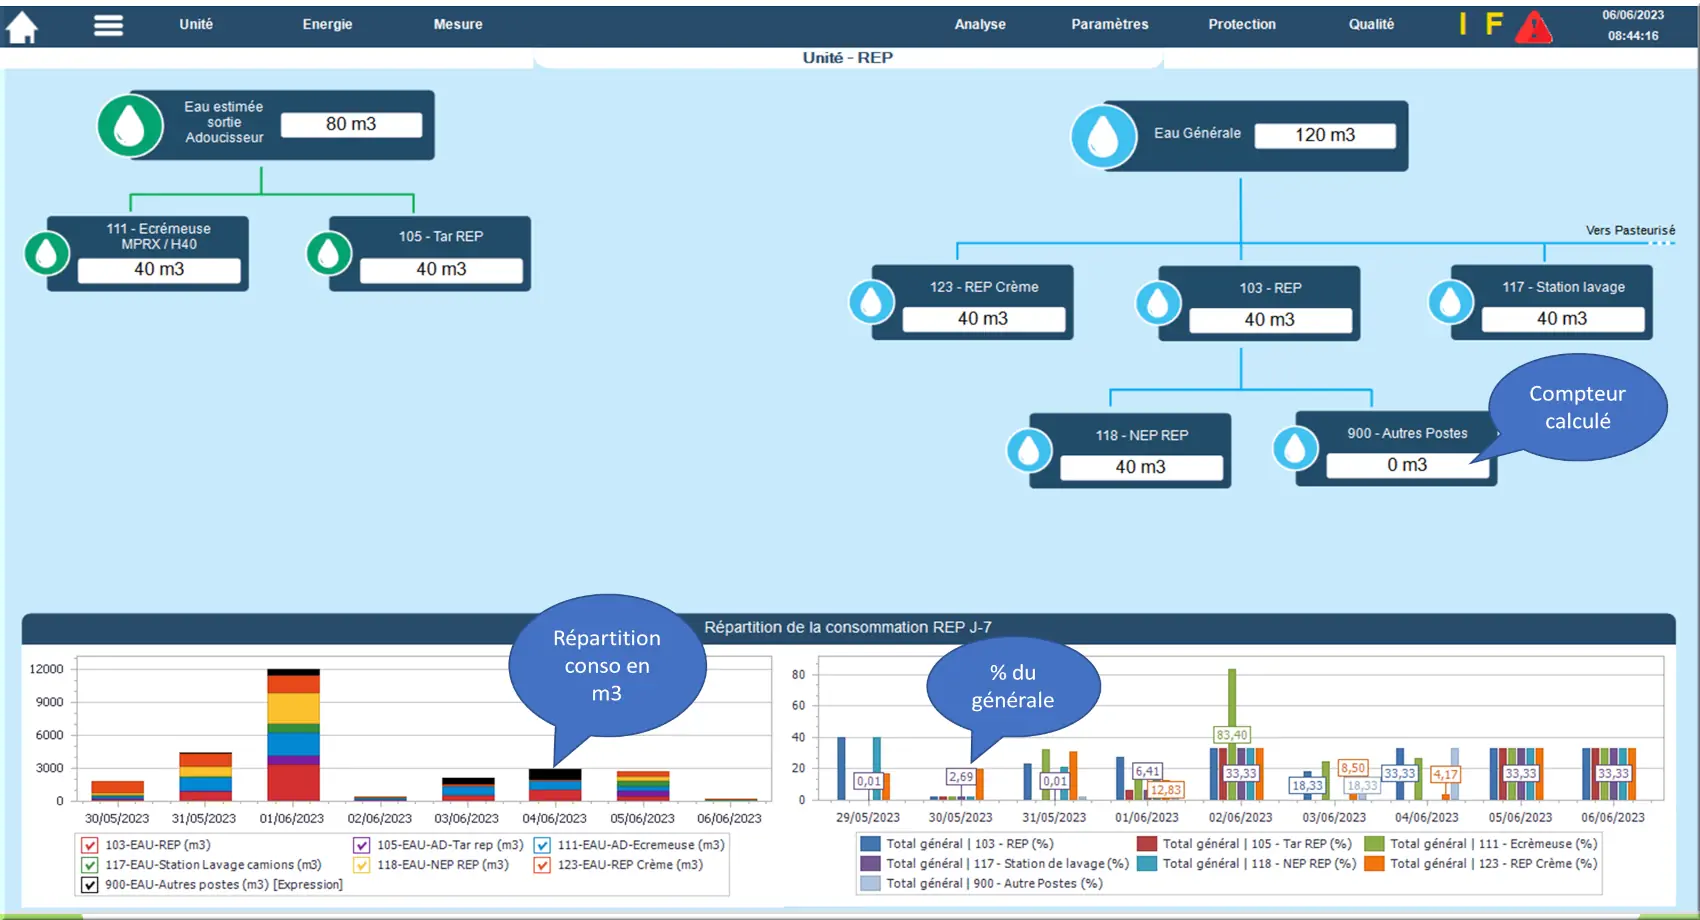Click the 05/06/2023 stacked bar in m3 chart
The height and width of the screenshot is (920, 1700).
click(643, 786)
